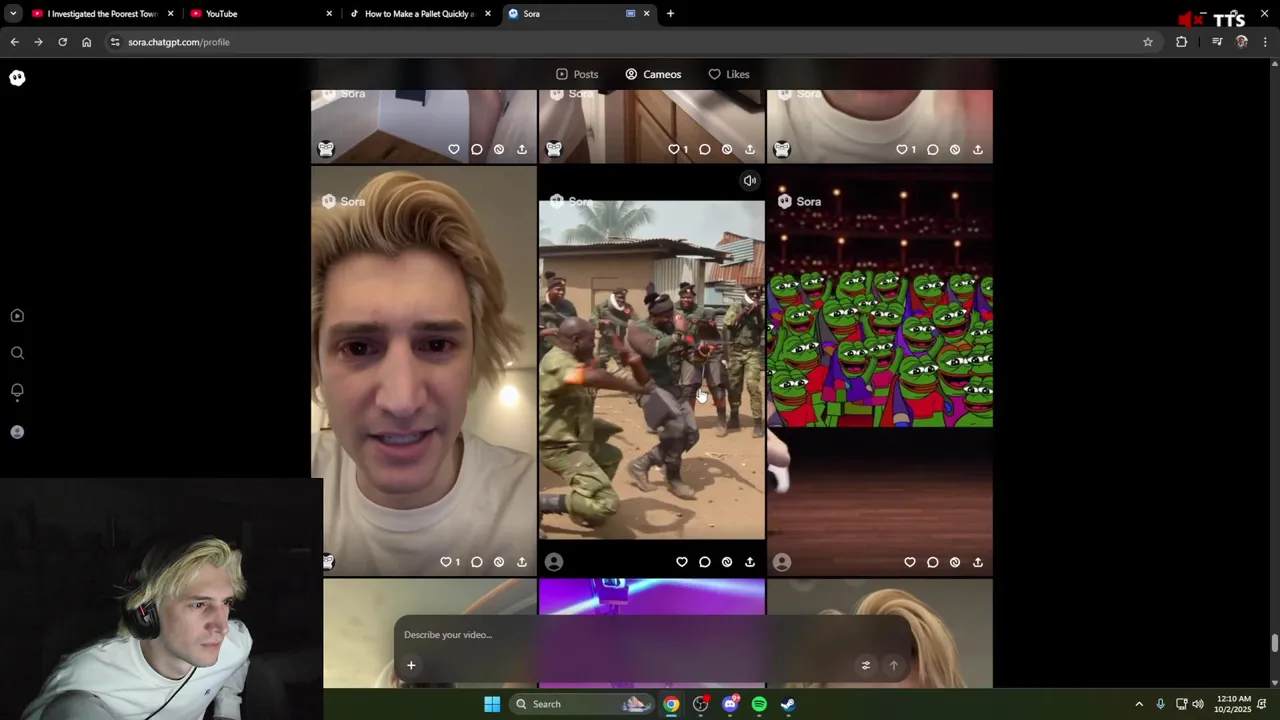1280x720 pixels.
Task: Open the taskbar volume control
Action: [x=1198, y=704]
